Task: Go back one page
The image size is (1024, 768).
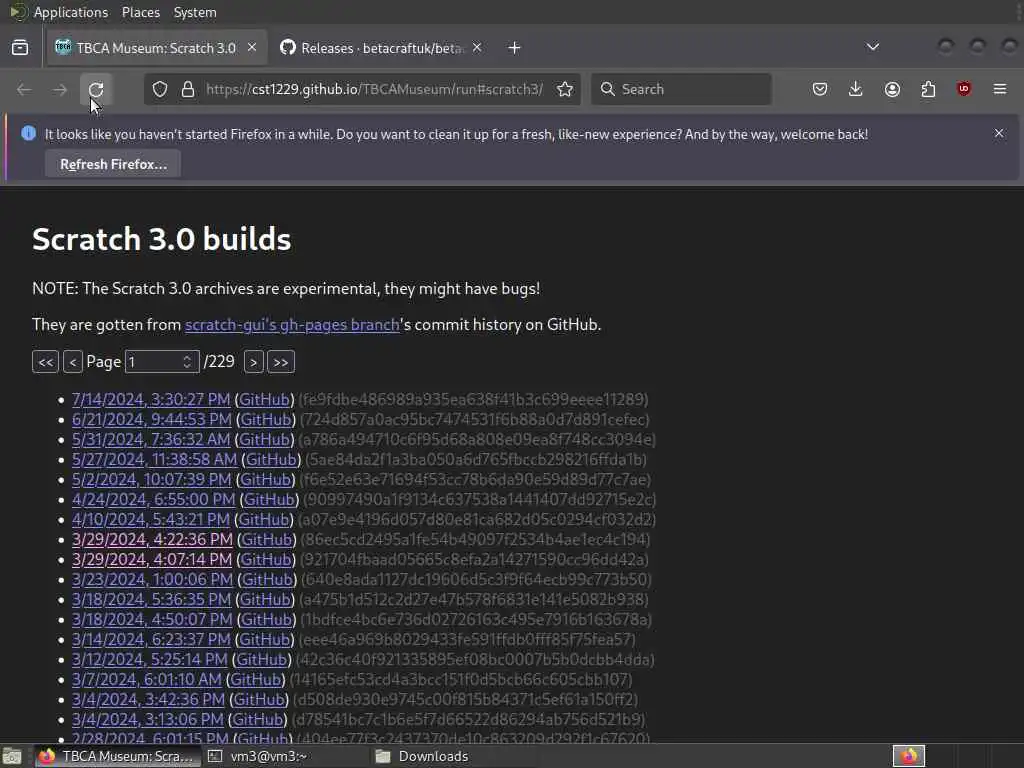Action: coord(24,89)
